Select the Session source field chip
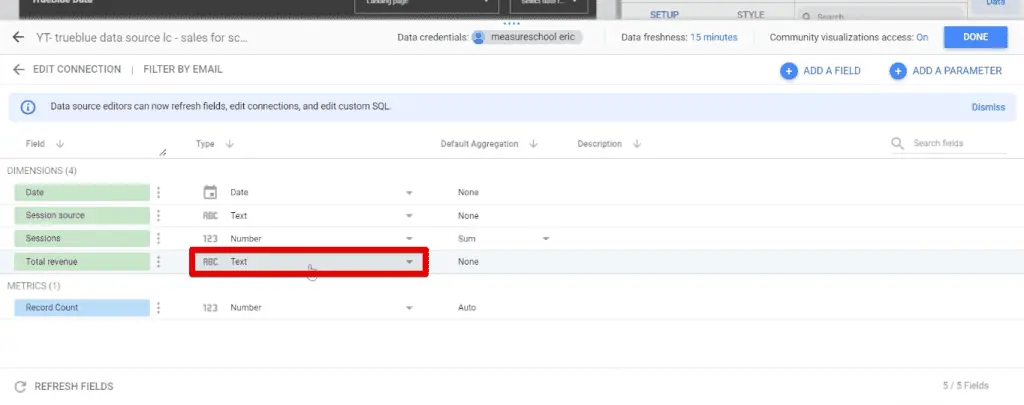The image size is (1024, 405). pos(82,216)
